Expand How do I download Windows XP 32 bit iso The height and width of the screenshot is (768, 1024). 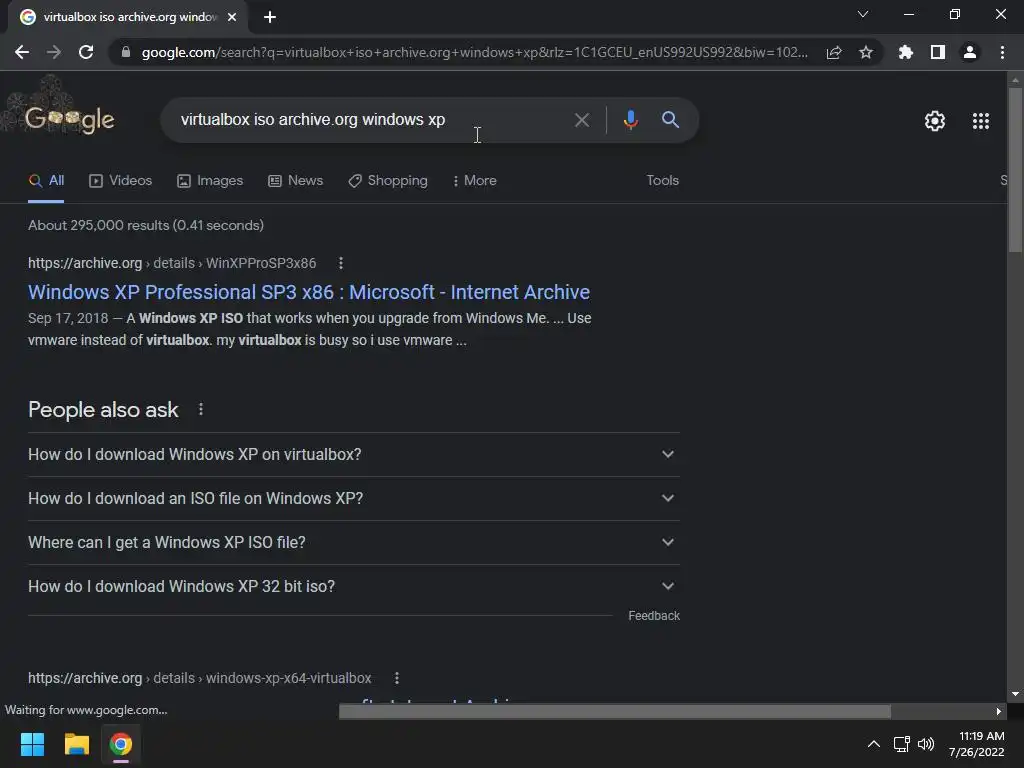coord(353,586)
